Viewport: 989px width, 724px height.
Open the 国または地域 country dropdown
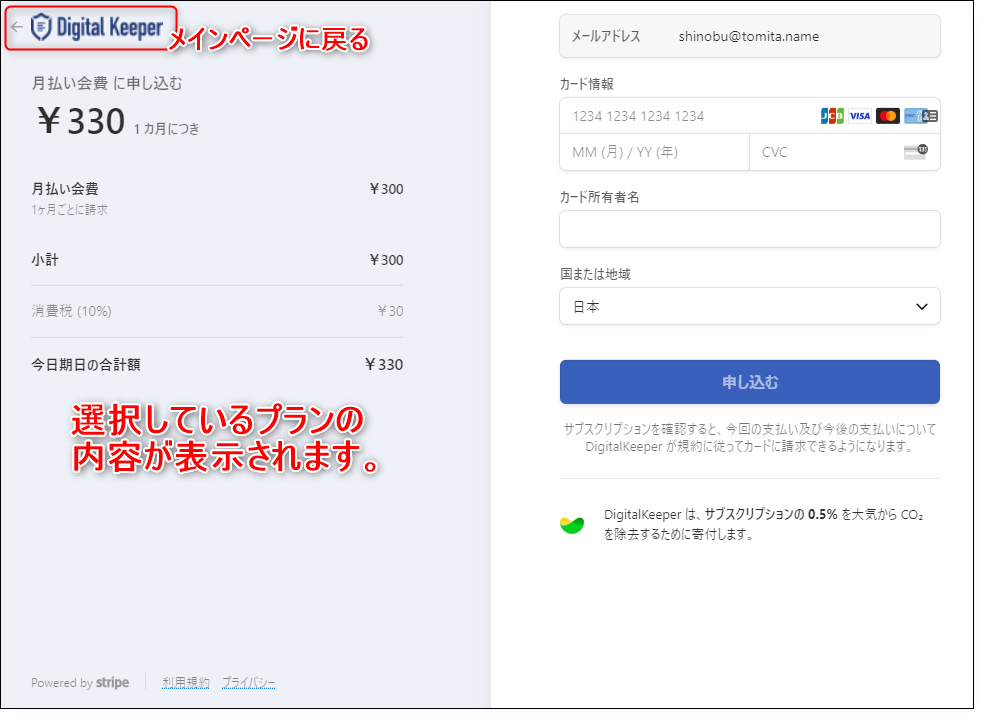point(740,307)
